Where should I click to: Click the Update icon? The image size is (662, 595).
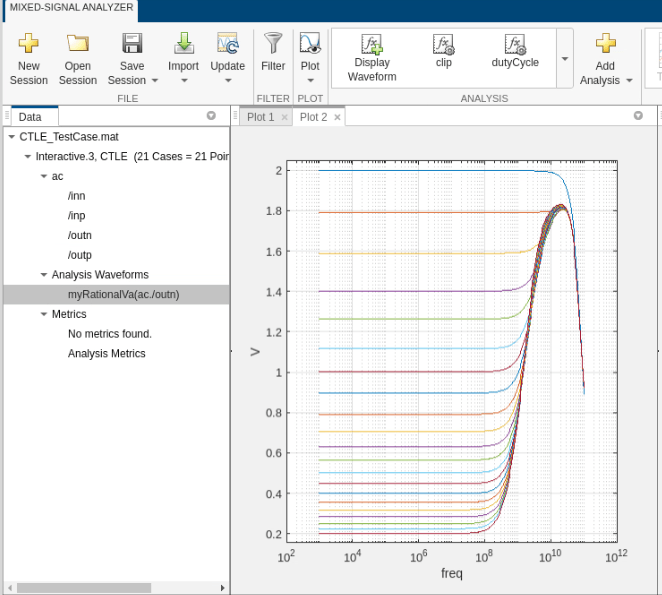pos(227,43)
